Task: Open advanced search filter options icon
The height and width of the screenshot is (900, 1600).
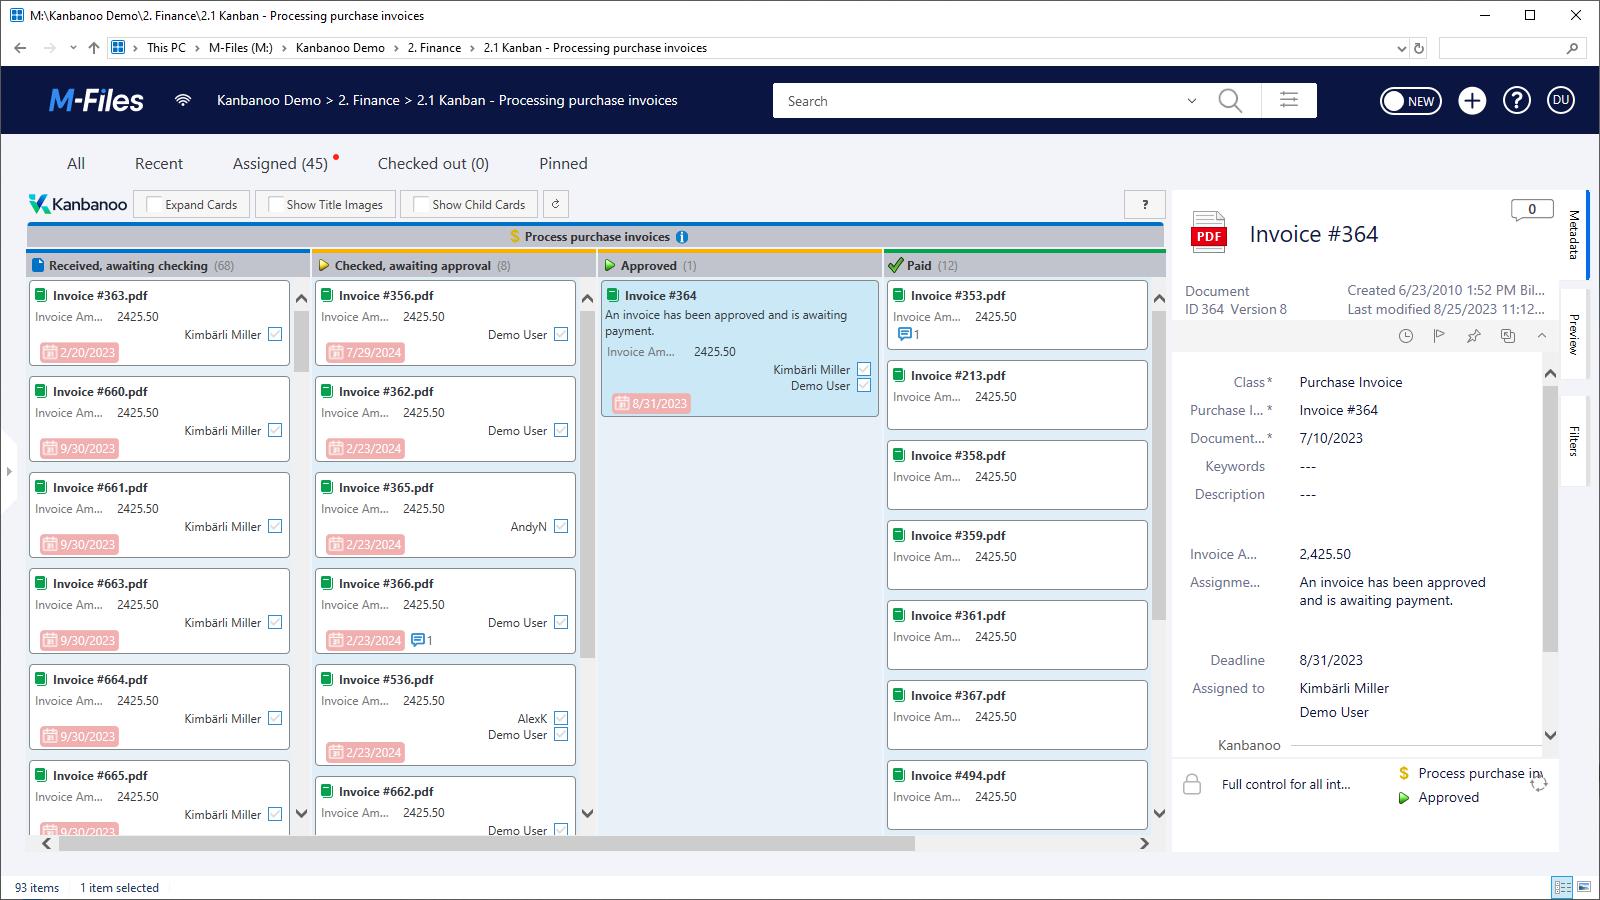Action: pyautogui.click(x=1289, y=100)
